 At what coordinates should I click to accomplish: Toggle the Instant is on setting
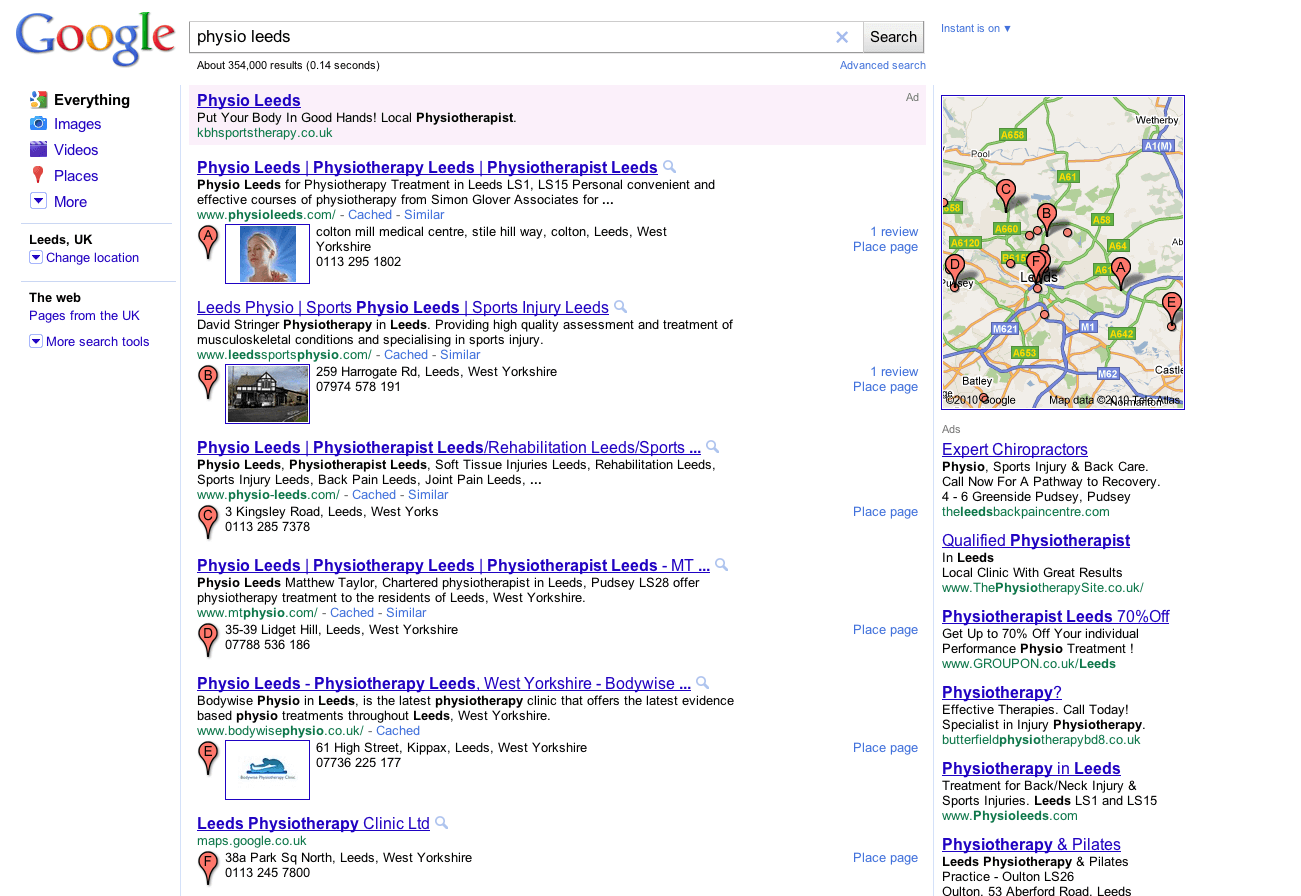pos(975,28)
